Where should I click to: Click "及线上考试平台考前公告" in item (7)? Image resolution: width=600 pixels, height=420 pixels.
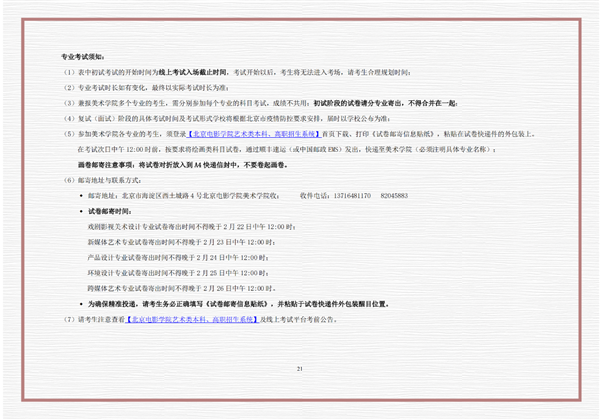tap(296, 319)
